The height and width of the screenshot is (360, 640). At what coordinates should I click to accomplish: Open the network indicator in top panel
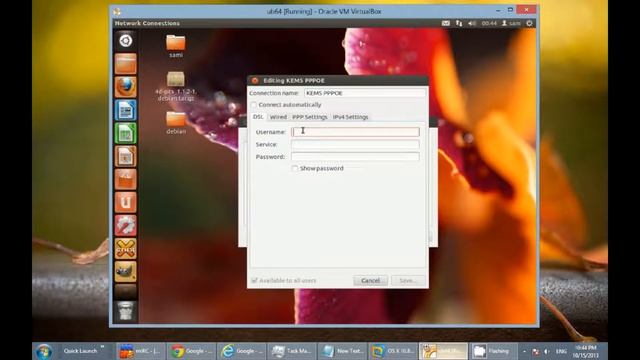(x=459, y=23)
